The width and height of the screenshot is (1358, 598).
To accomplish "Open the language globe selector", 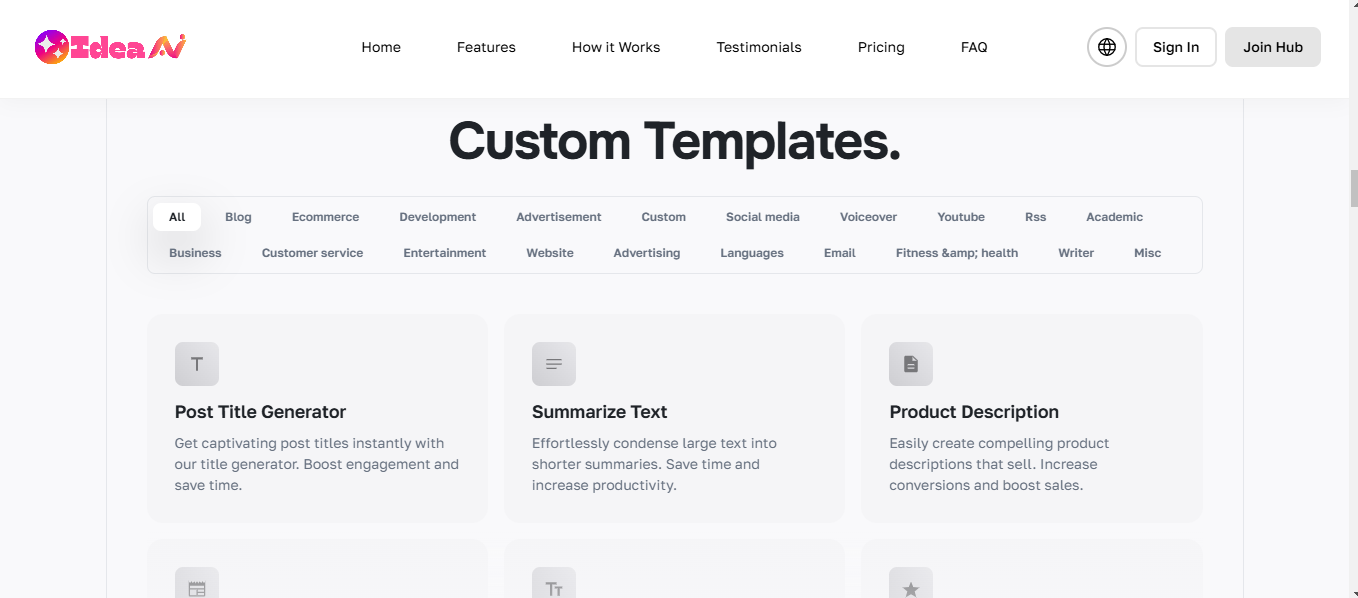I will (x=1107, y=47).
